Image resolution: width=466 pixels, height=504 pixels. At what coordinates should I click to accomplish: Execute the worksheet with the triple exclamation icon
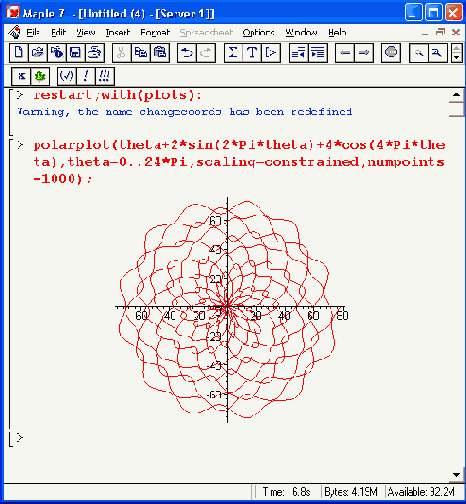pyautogui.click(x=105, y=76)
